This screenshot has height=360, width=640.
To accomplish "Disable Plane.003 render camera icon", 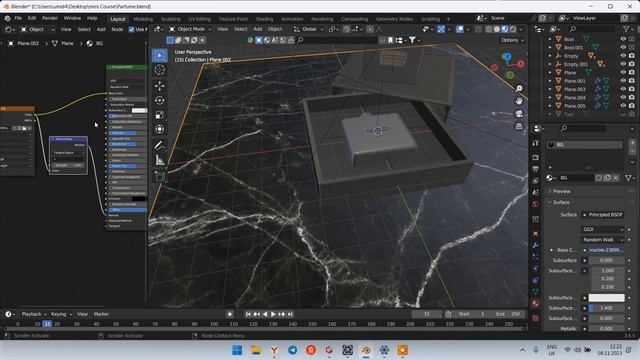I will 632,89.
